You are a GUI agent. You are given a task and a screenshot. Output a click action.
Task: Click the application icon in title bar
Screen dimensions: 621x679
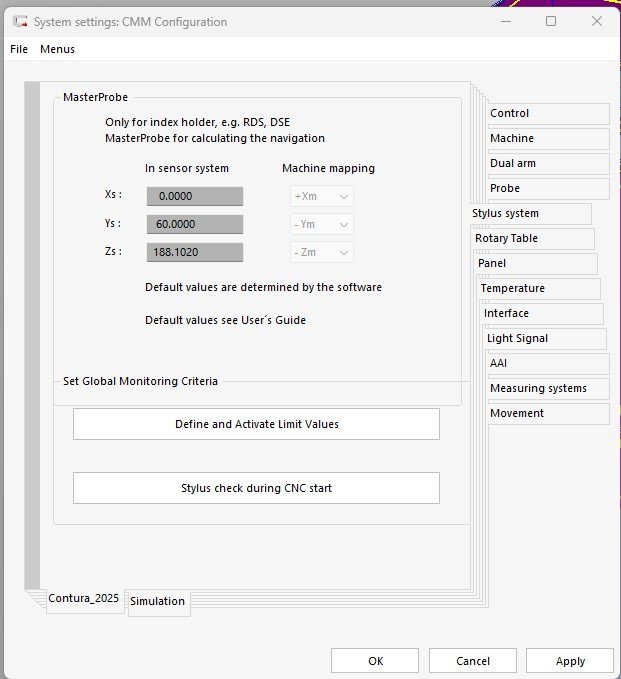[19, 21]
